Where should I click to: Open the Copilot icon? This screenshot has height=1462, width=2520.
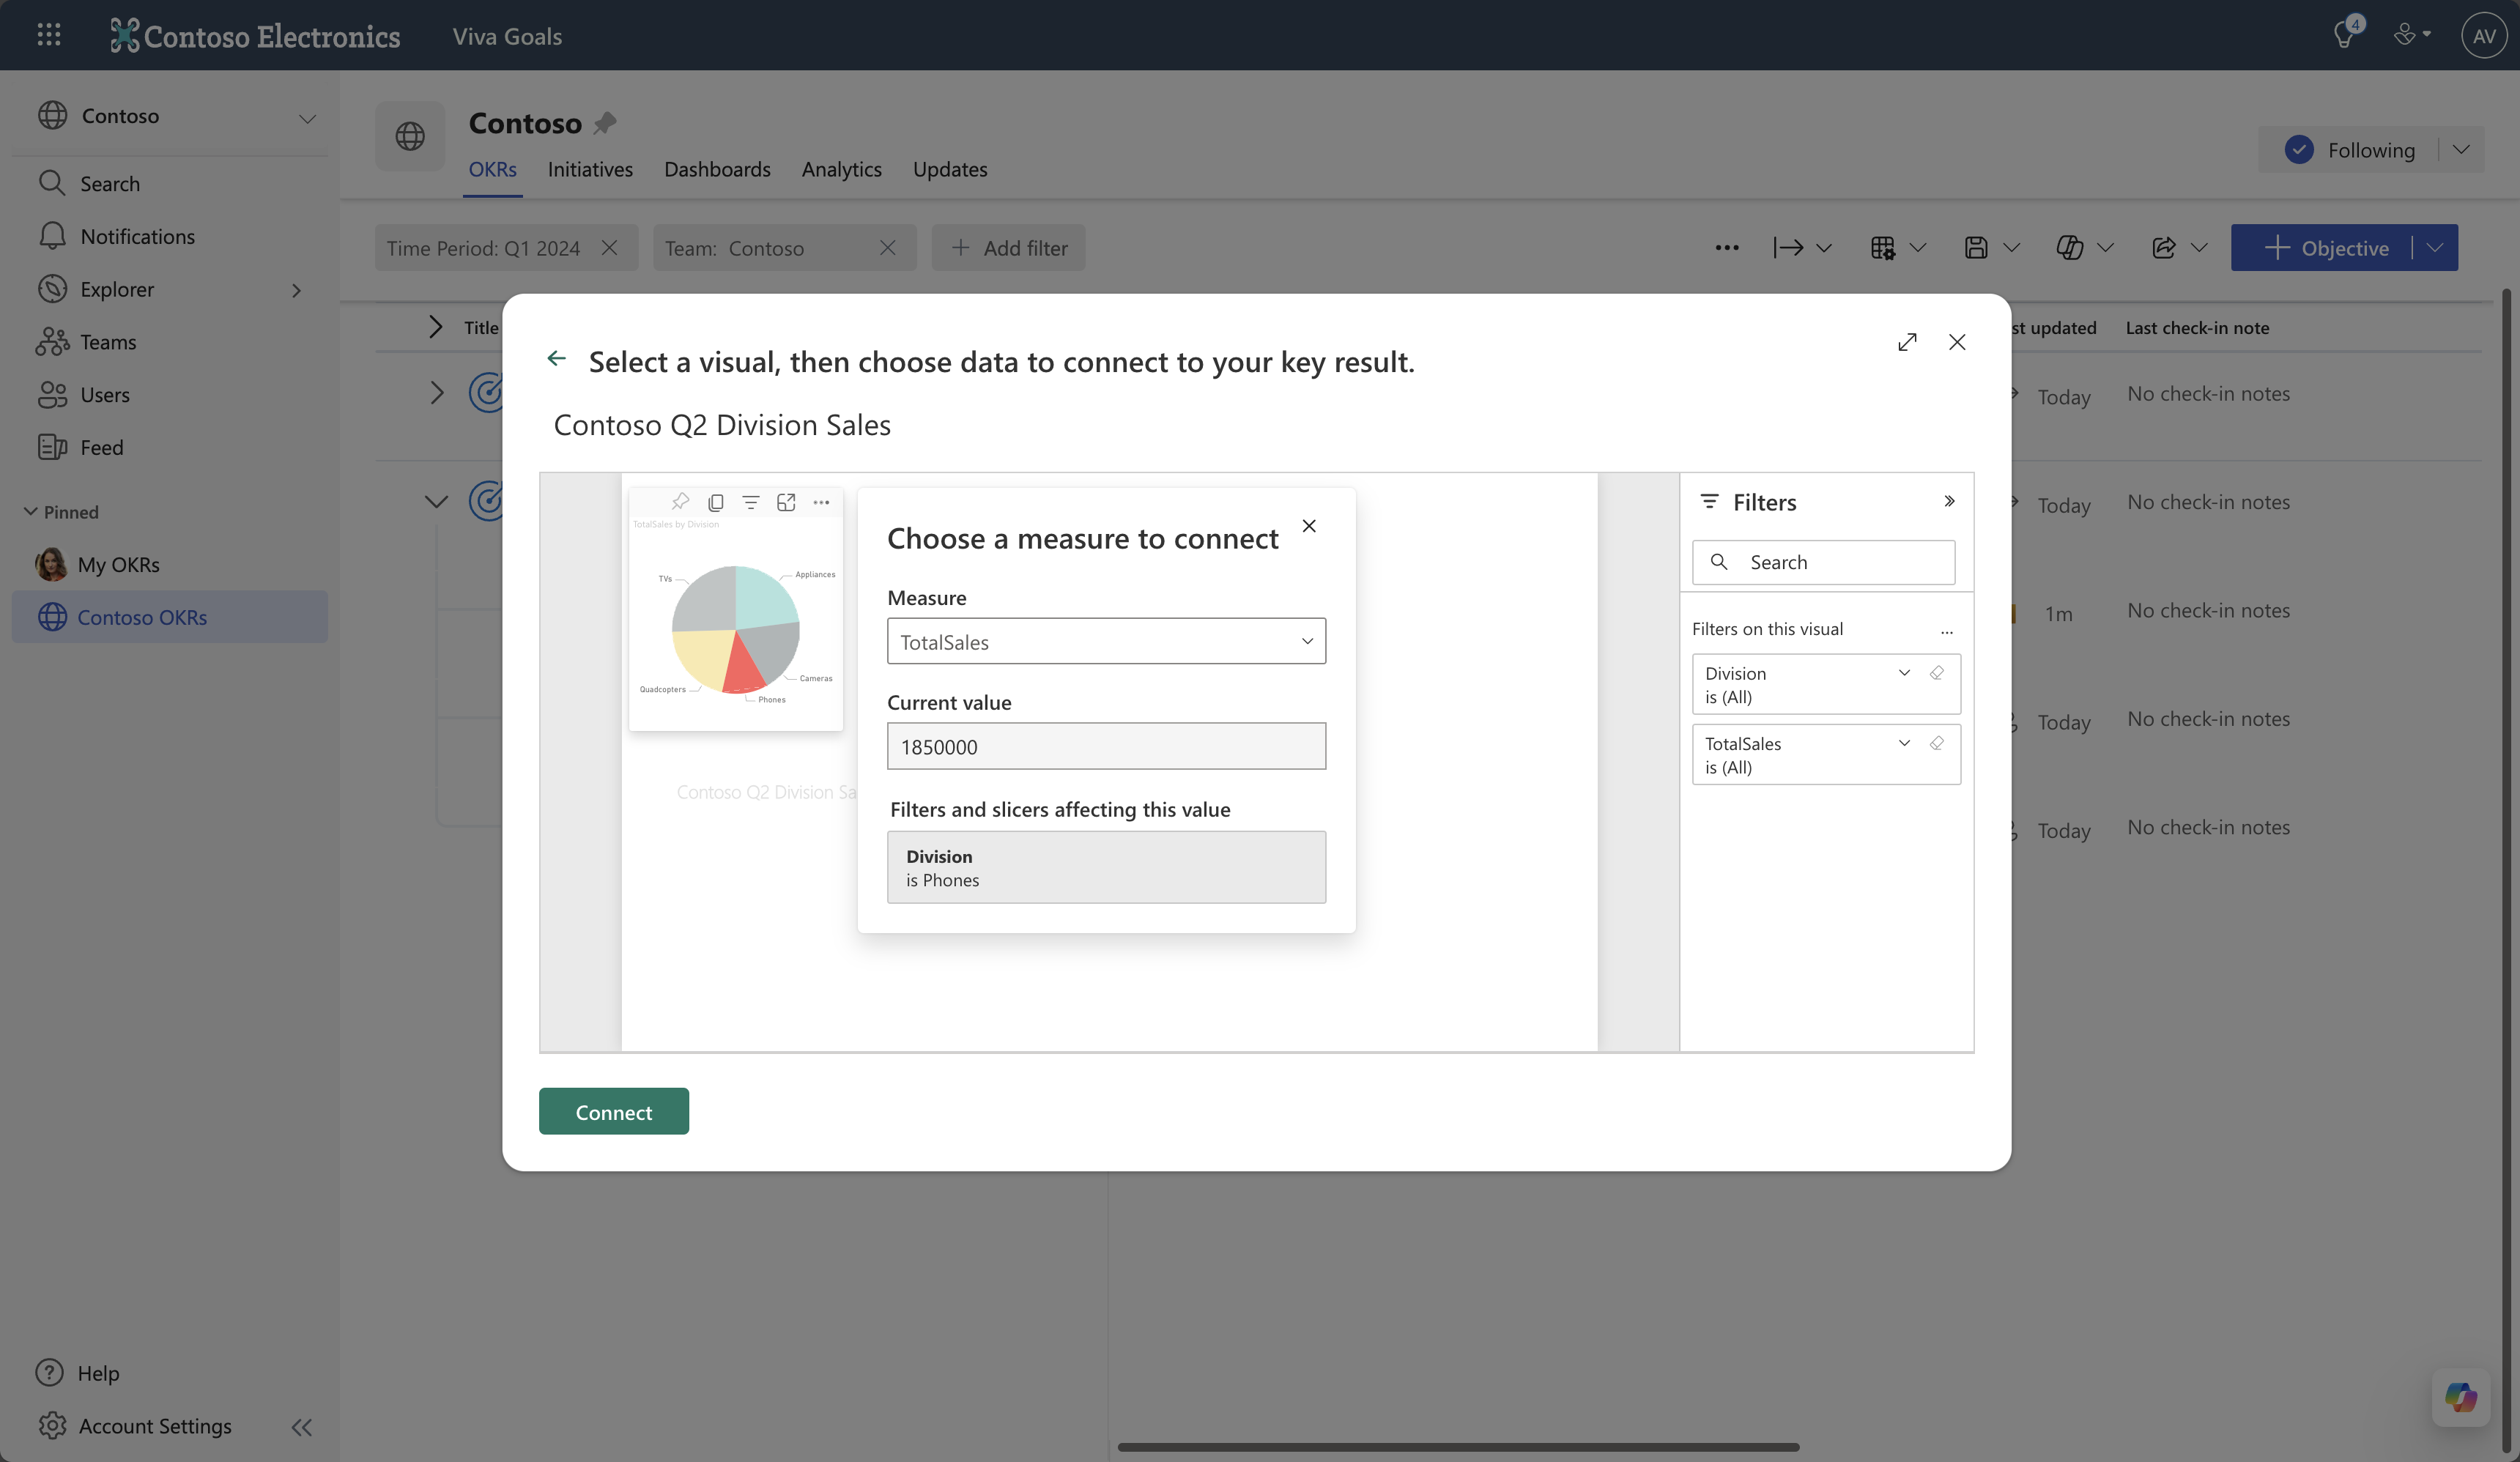pos(2460,1397)
